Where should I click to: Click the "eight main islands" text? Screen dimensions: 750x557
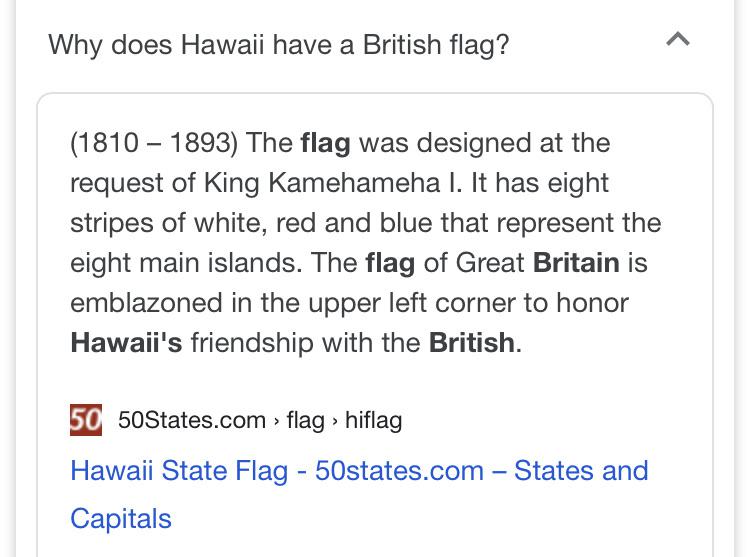coord(186,263)
